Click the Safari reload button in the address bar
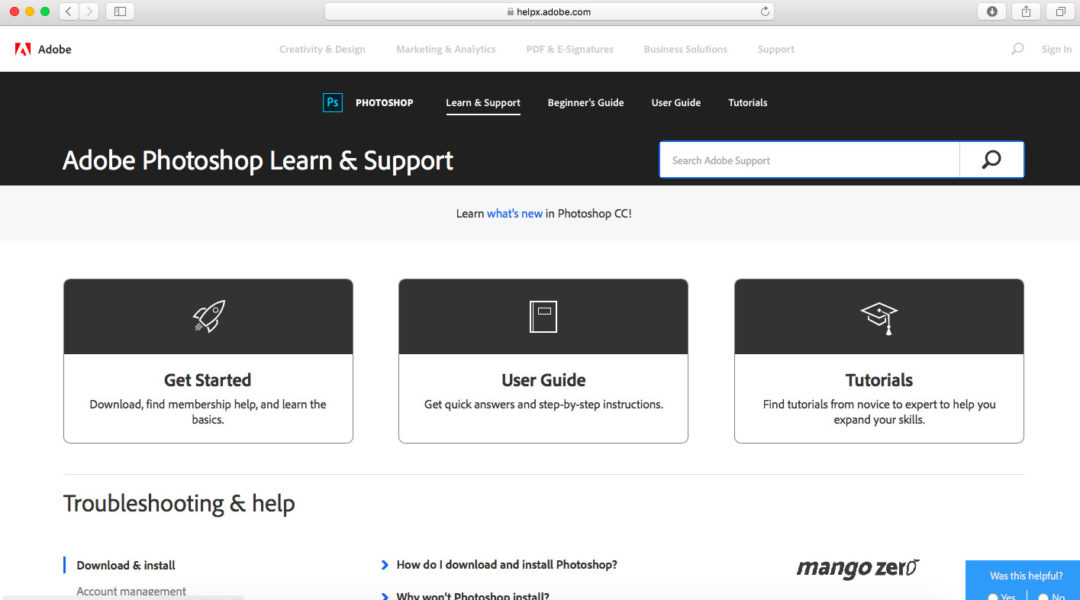The height and width of the screenshot is (600, 1080). (x=764, y=11)
